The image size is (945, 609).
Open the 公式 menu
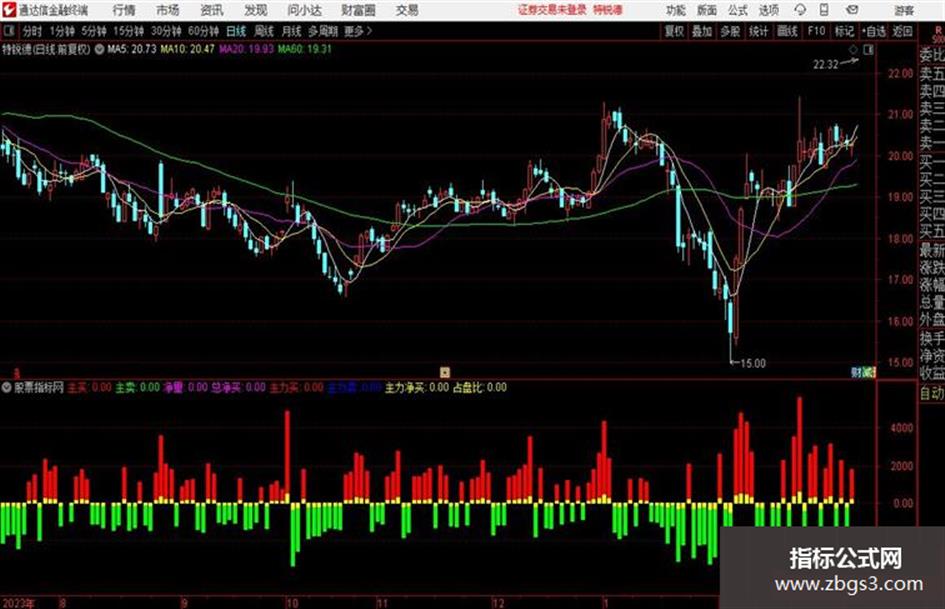[738, 10]
